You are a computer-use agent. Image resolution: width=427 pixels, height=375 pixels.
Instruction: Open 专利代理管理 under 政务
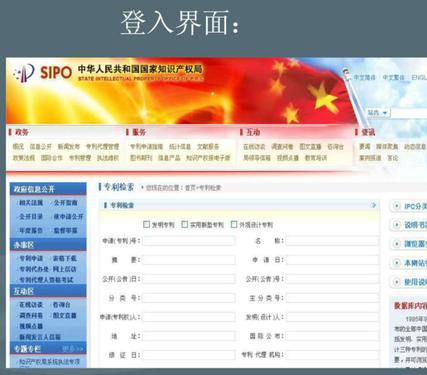click(102, 147)
